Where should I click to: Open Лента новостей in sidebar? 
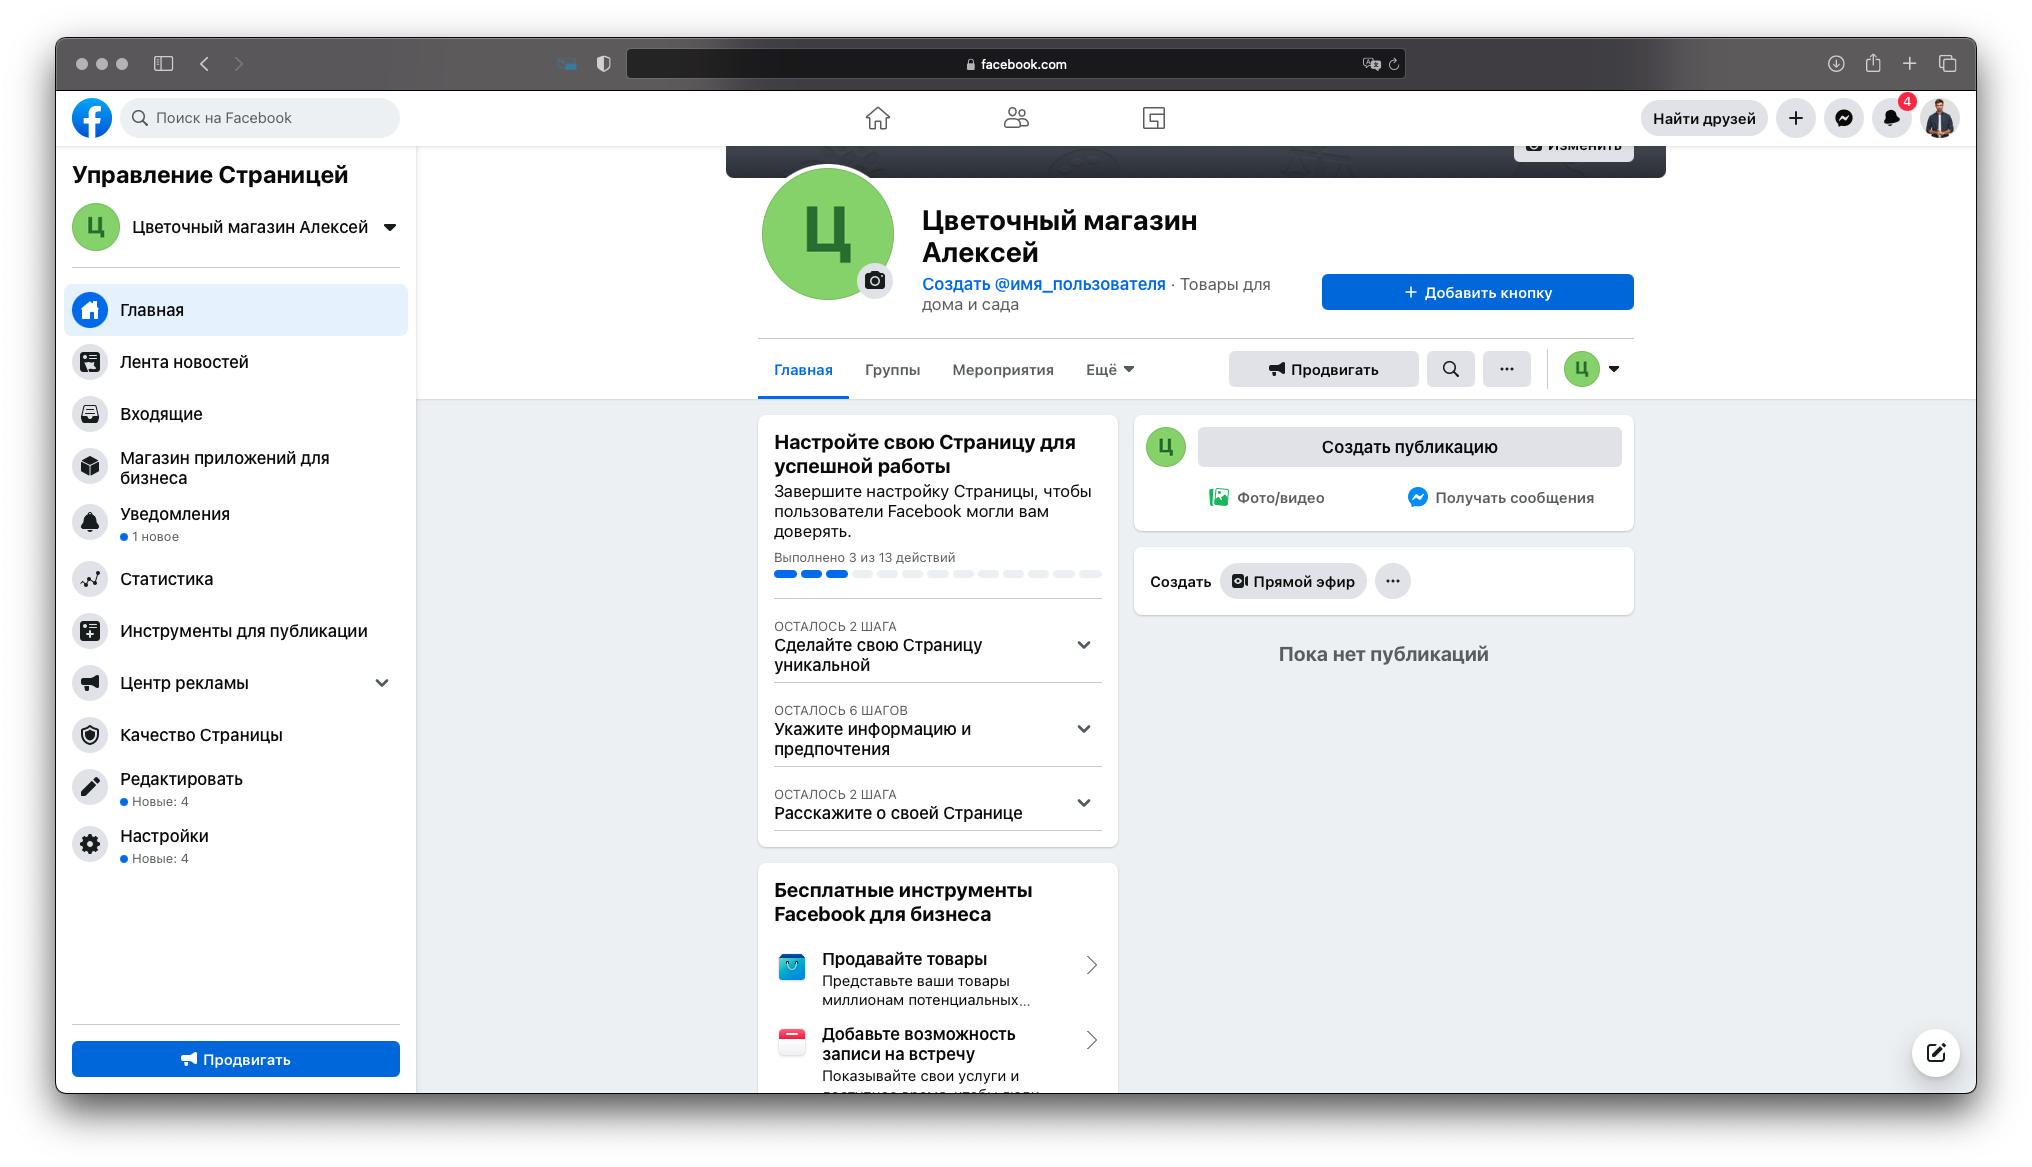coord(236,362)
